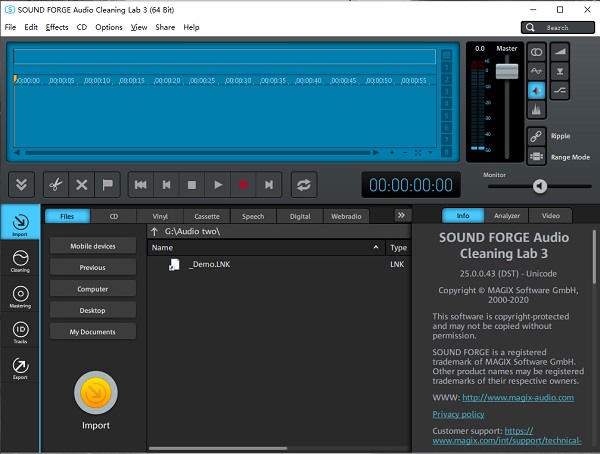Click the volume ramp triangle icon
The width and height of the screenshot is (600, 454).
560,52
